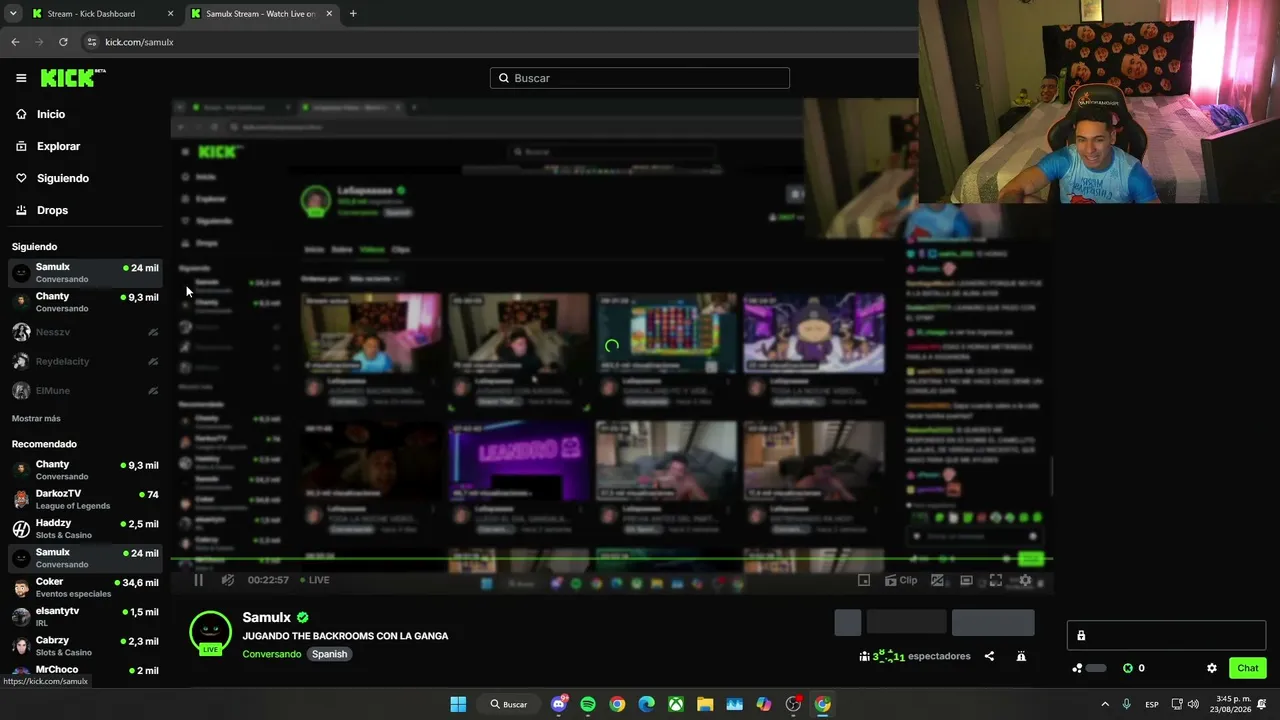Screen dimensions: 1280x720
Task: Select the Samulx Stream browser tab
Action: click(x=261, y=14)
